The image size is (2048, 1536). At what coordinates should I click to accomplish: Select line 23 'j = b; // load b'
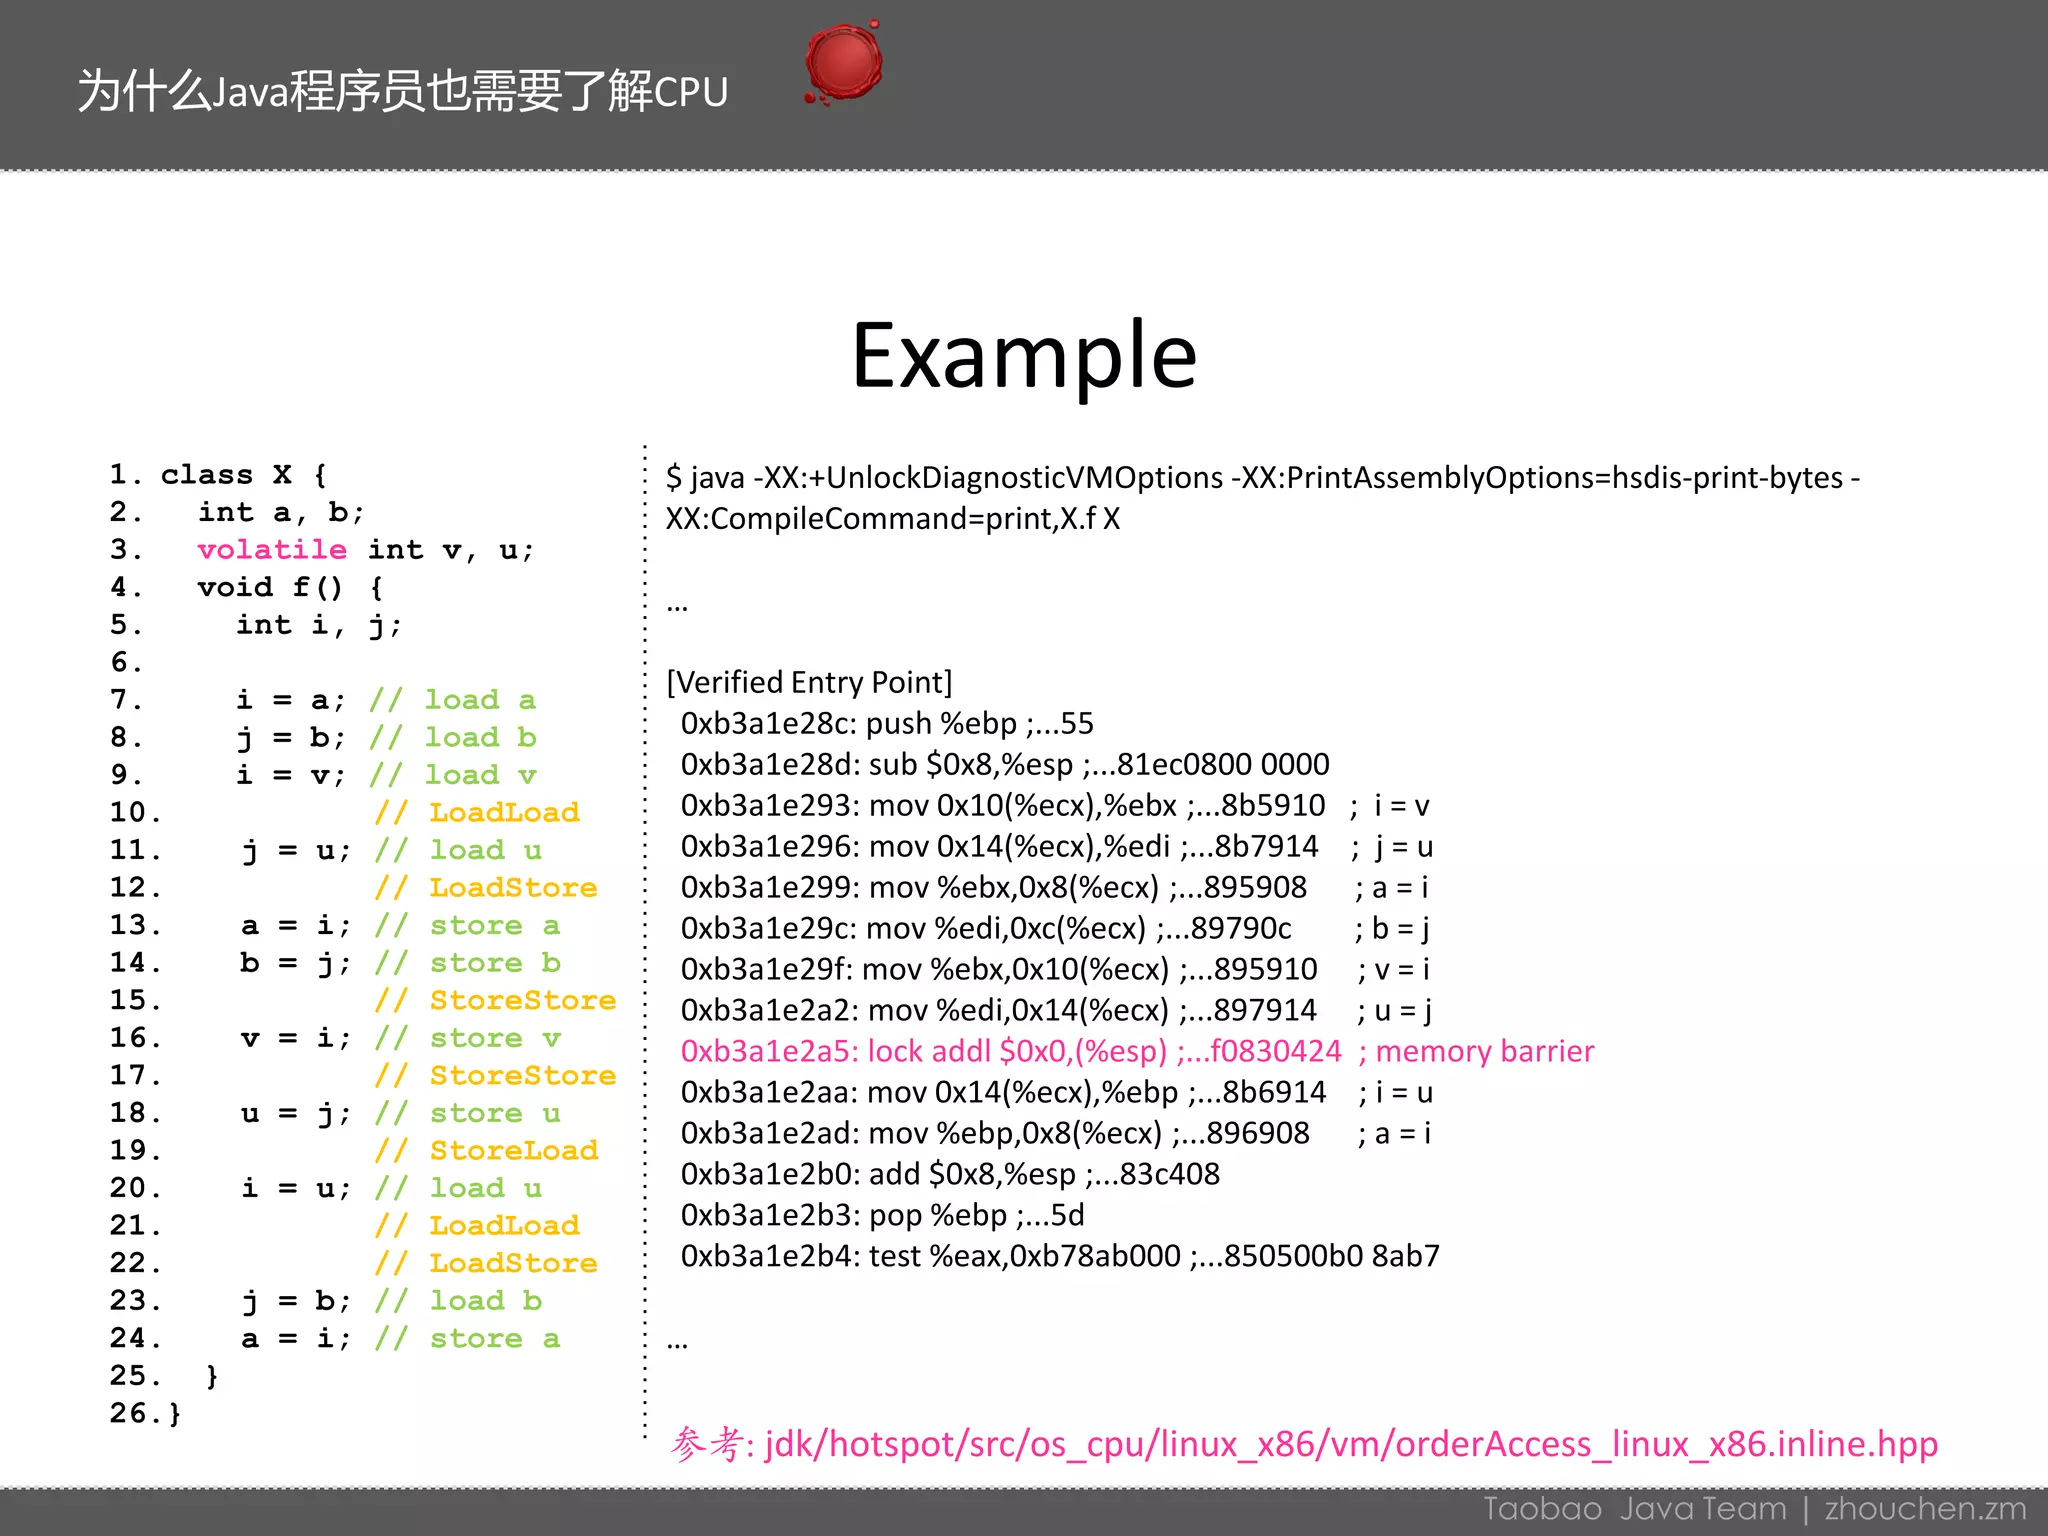point(326,1301)
